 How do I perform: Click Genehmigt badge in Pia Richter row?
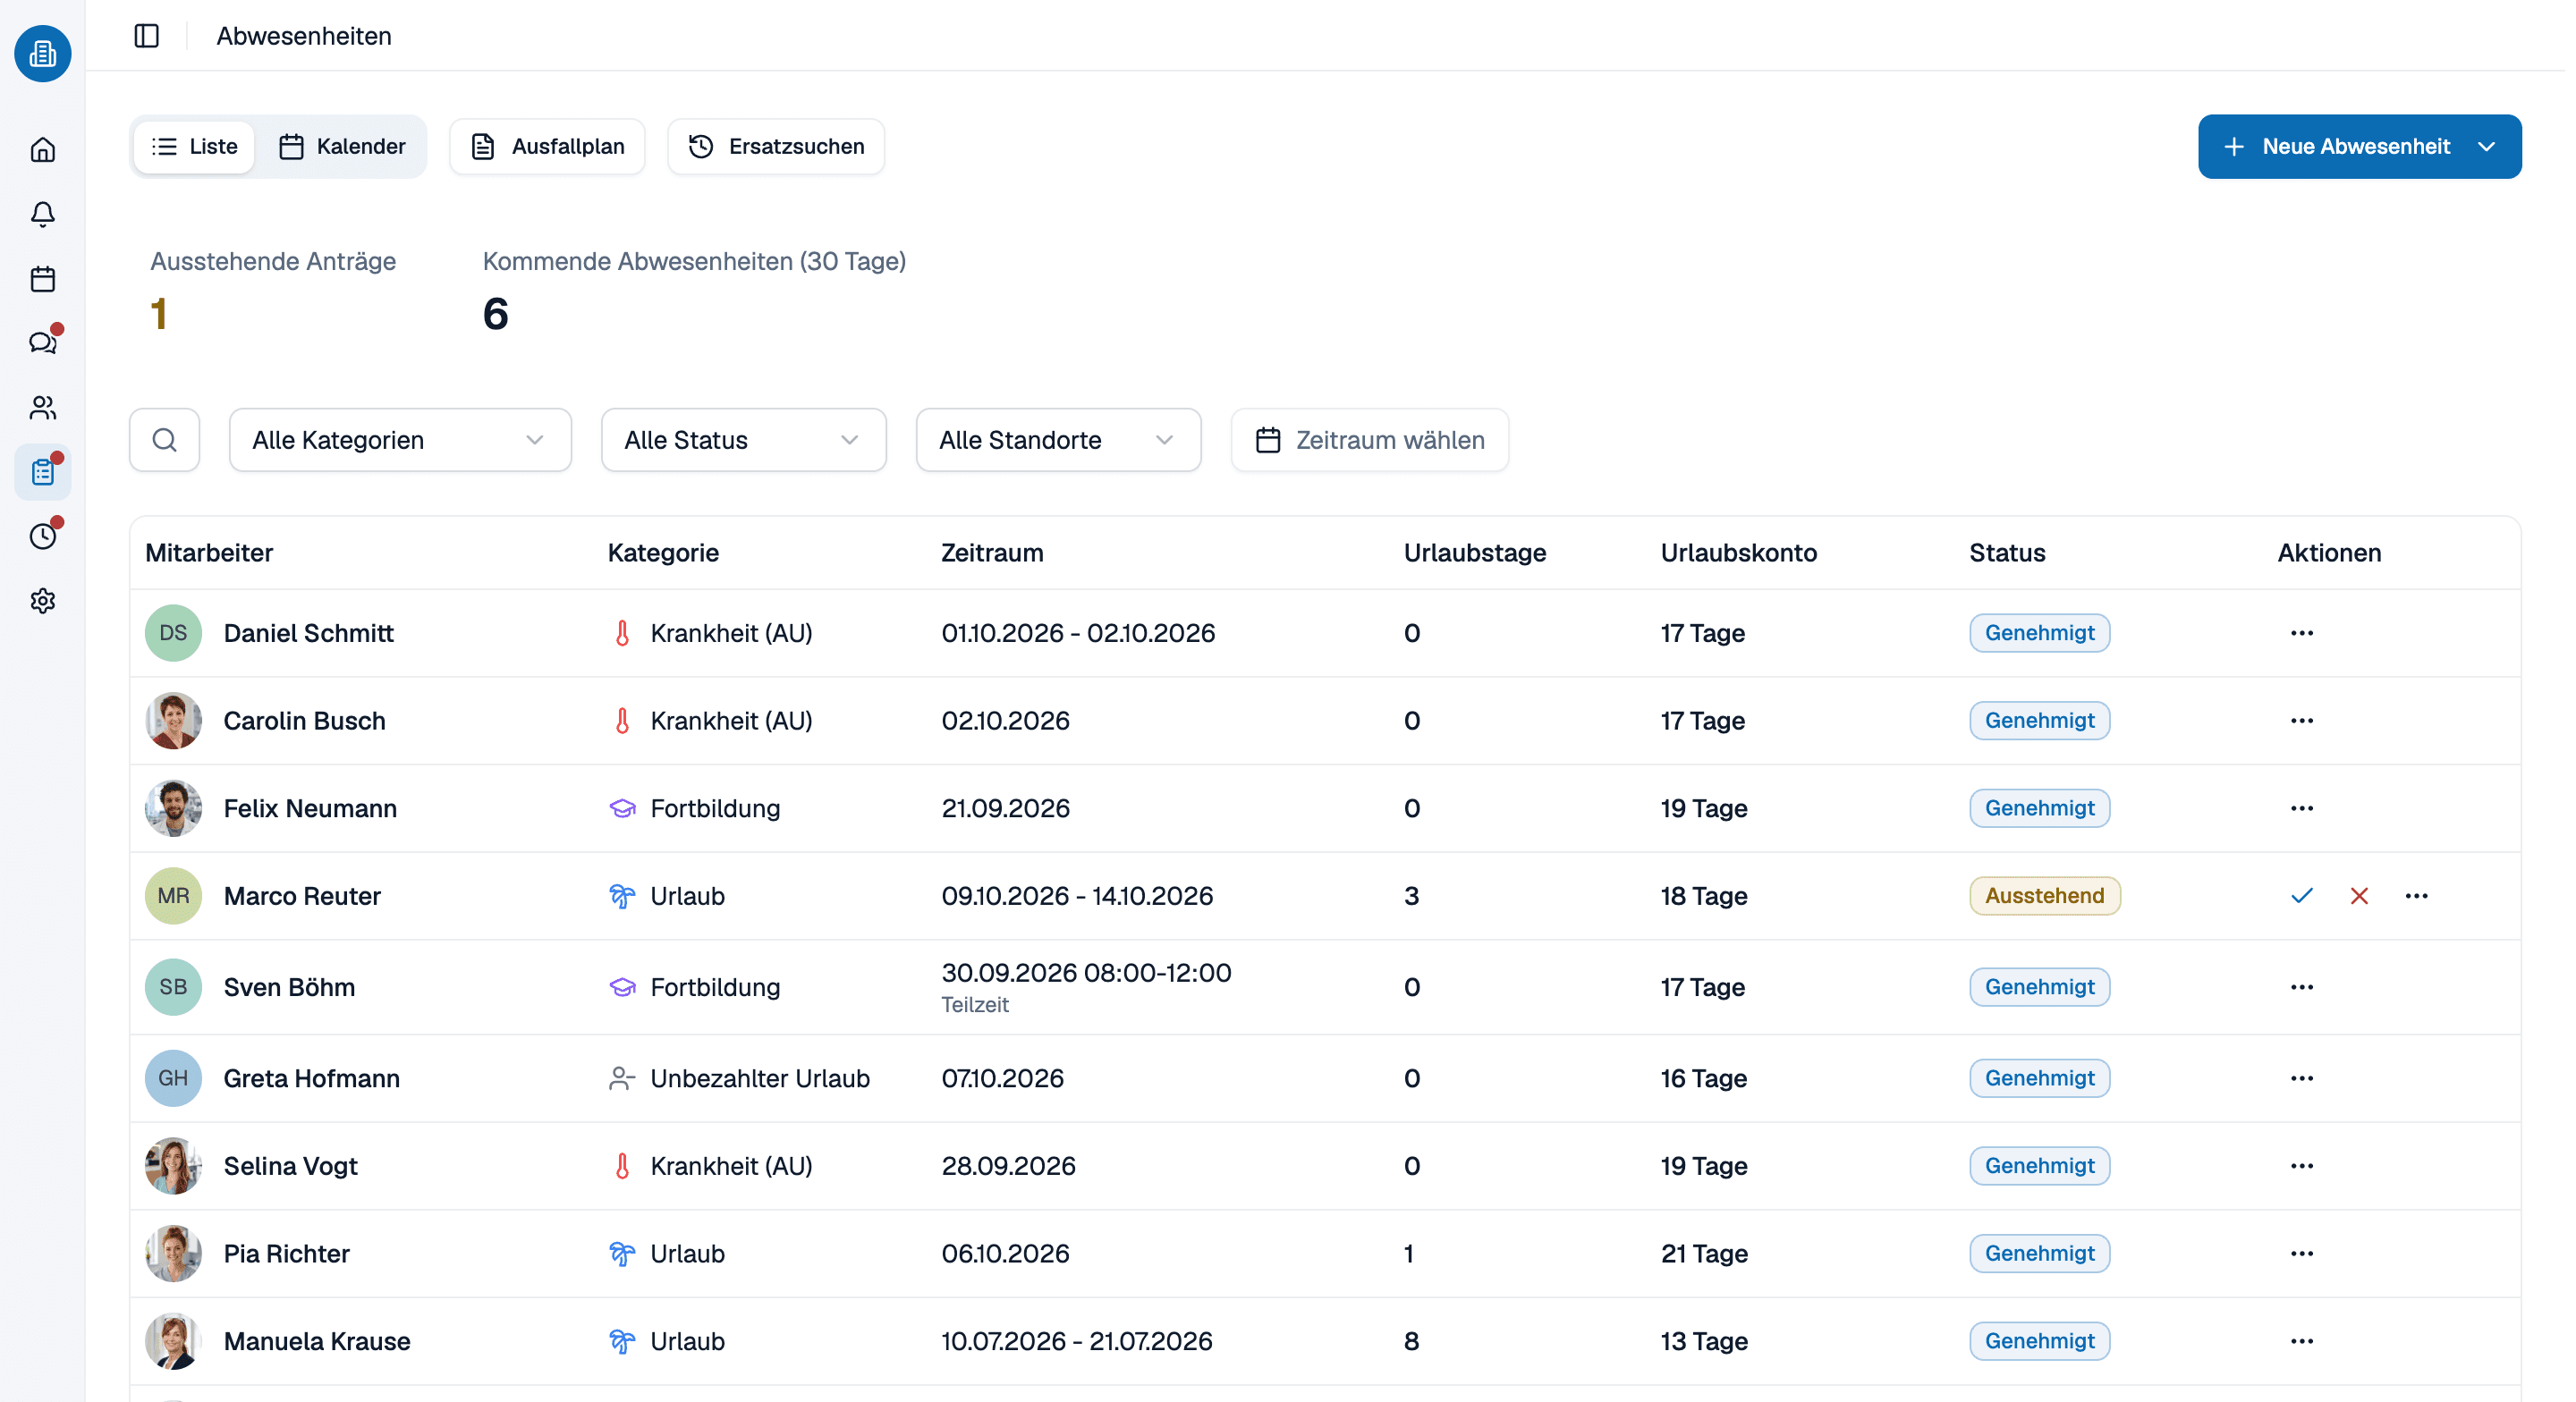[2040, 1254]
